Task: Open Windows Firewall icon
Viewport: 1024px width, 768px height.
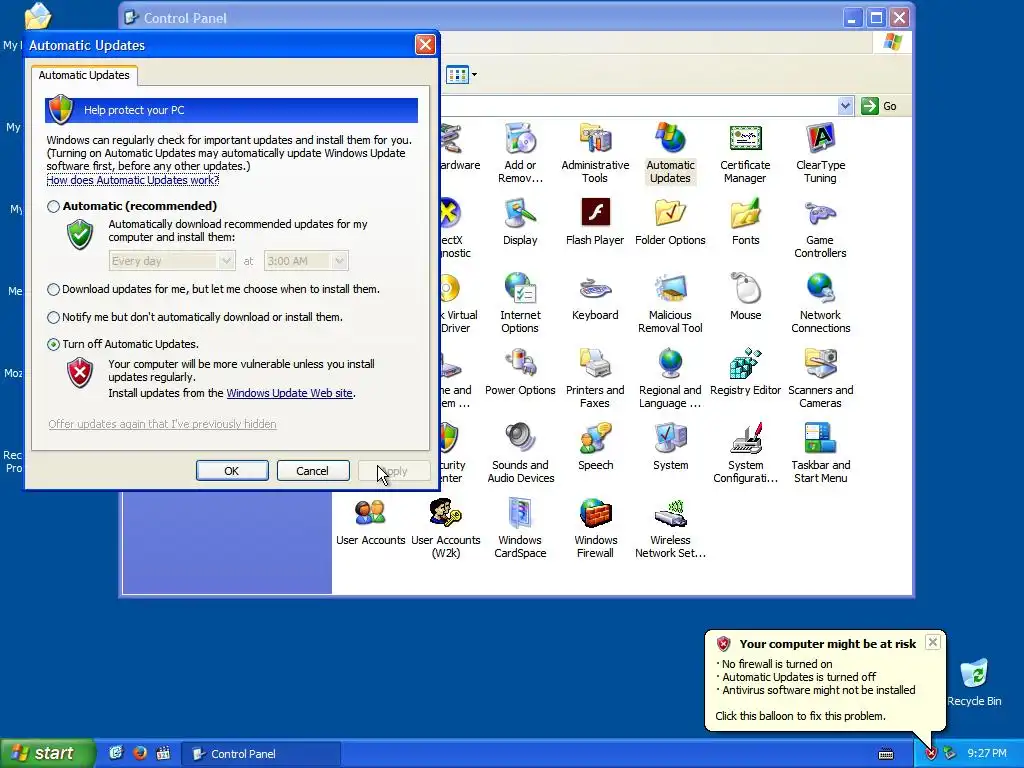Action: coord(595,528)
